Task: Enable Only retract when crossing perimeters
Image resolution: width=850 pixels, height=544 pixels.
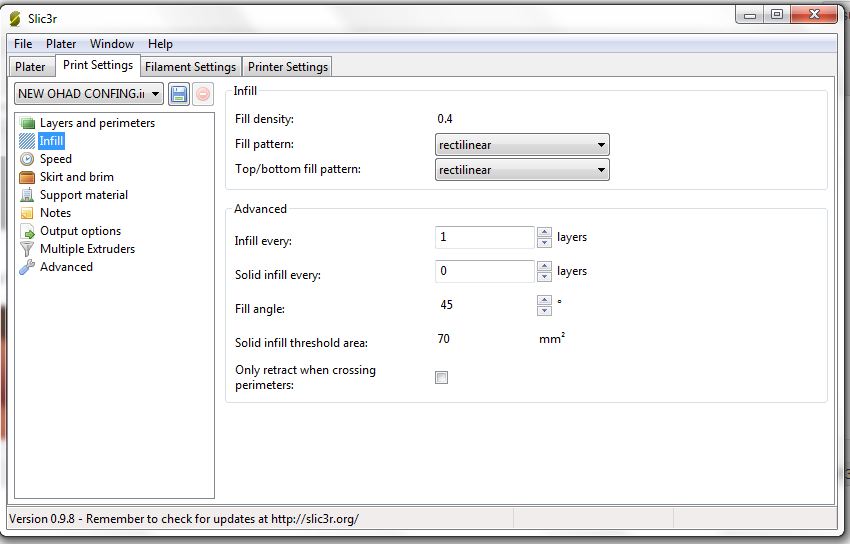Action: coord(442,378)
